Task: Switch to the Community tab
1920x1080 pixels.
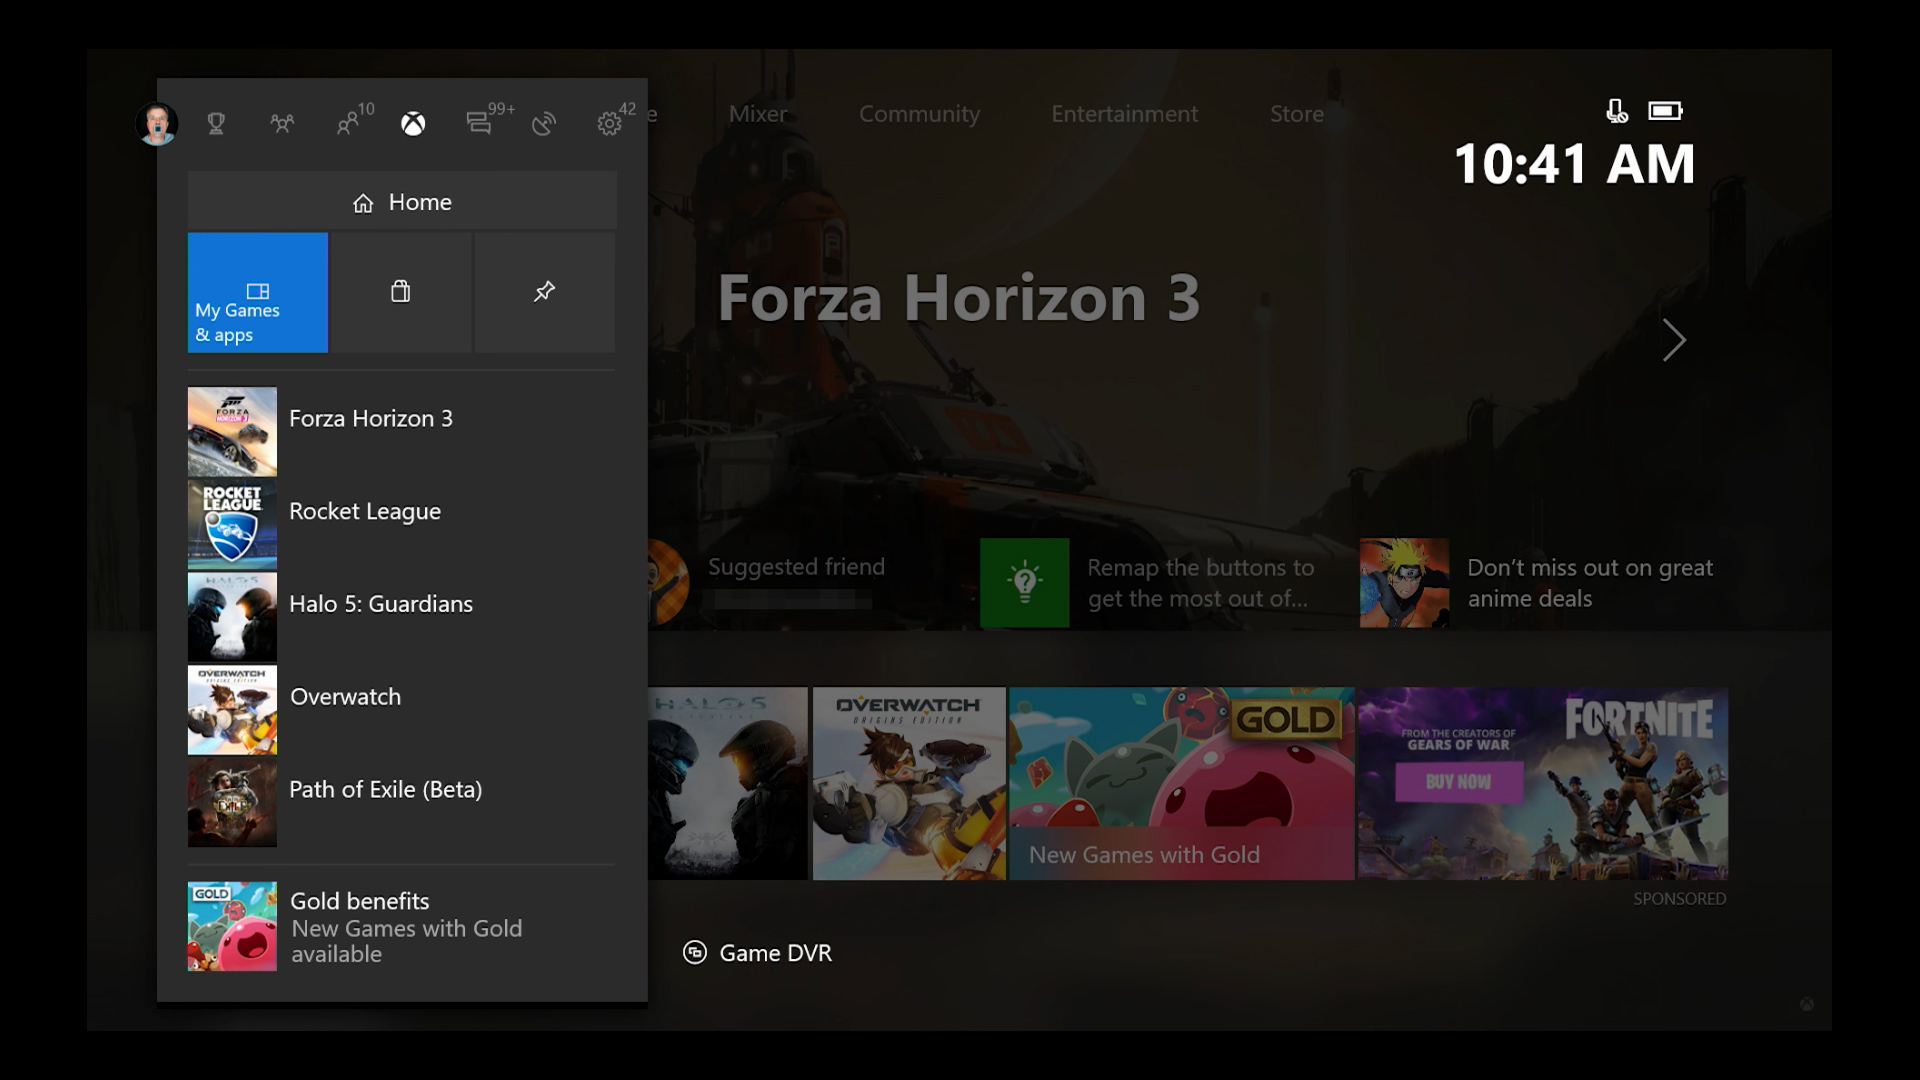Action: coord(919,114)
